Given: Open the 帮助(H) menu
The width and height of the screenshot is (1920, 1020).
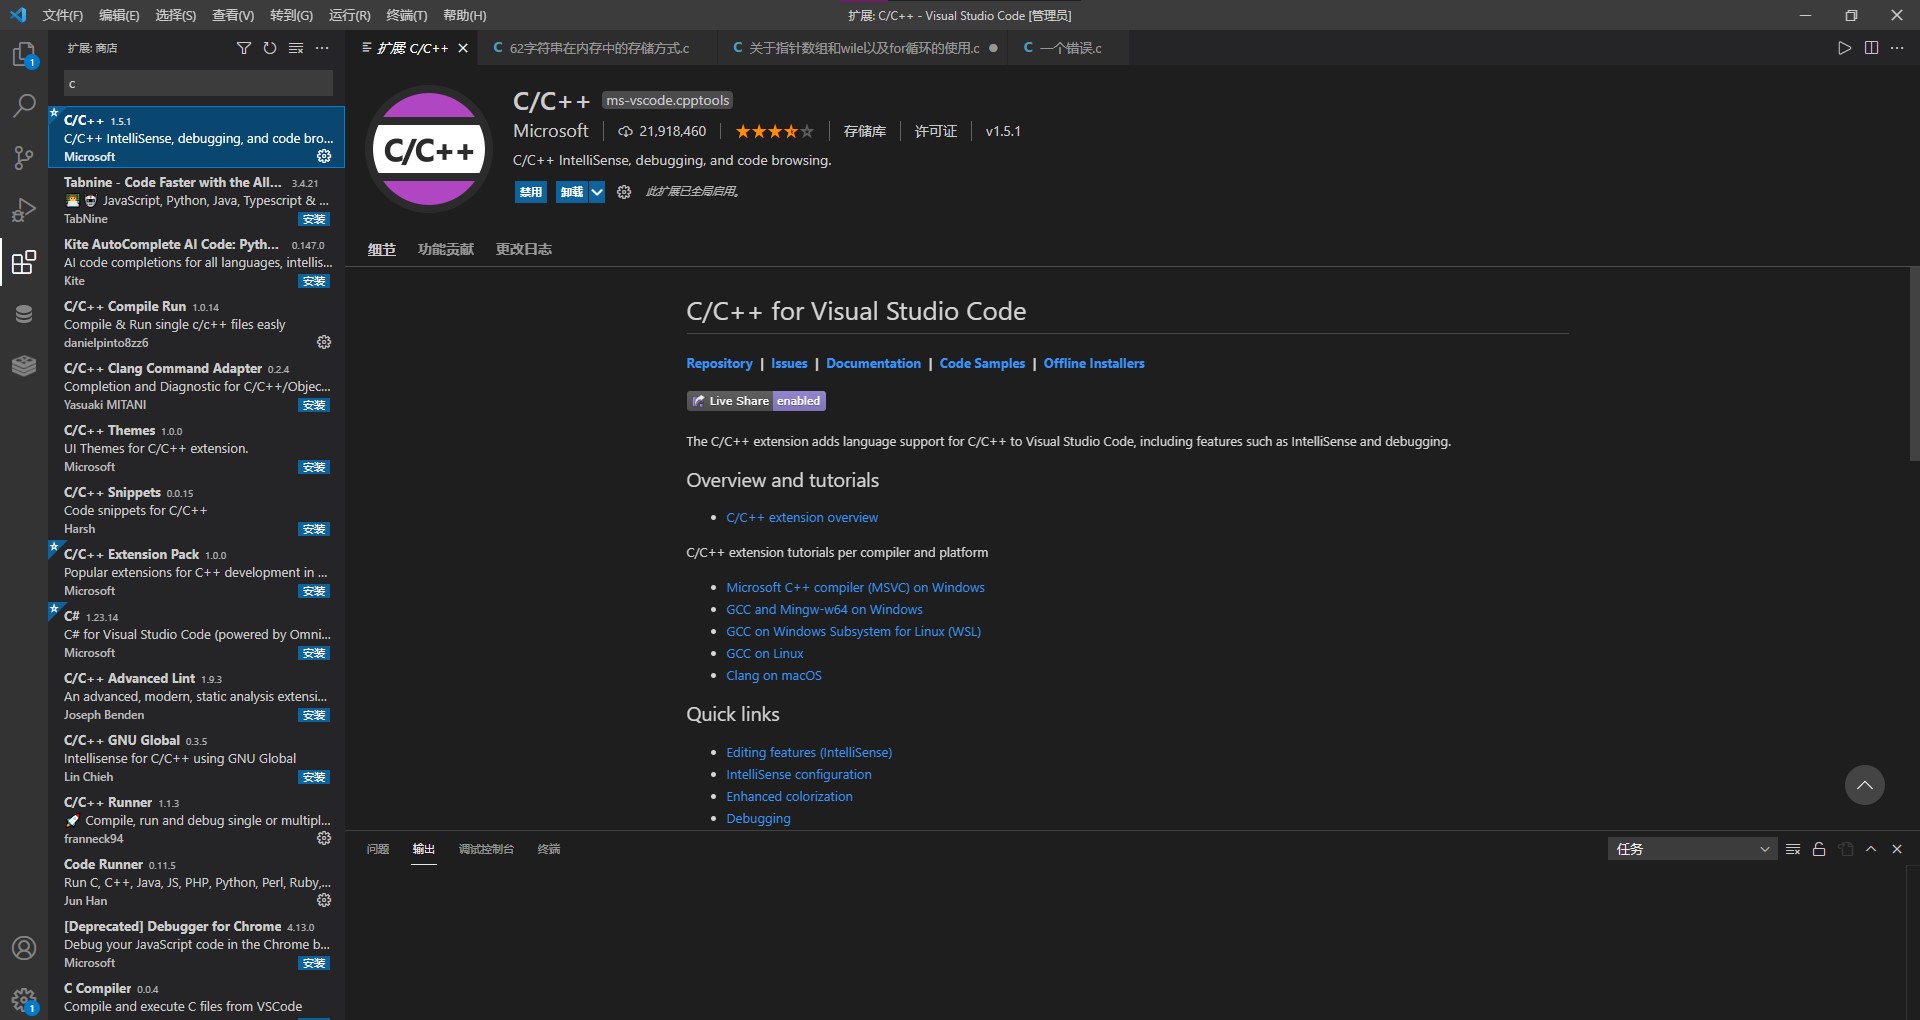Looking at the screenshot, I should (x=464, y=15).
